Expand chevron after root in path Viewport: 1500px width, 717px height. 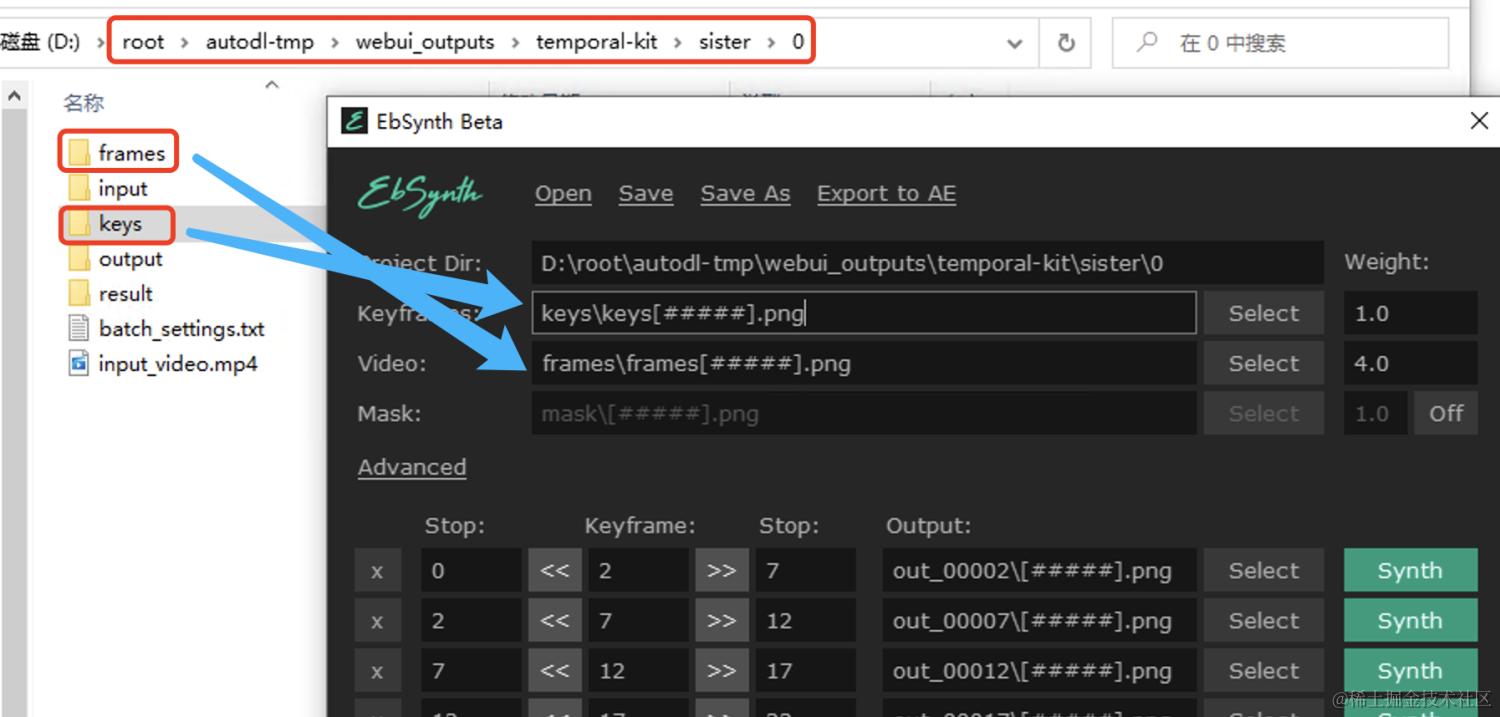point(185,42)
